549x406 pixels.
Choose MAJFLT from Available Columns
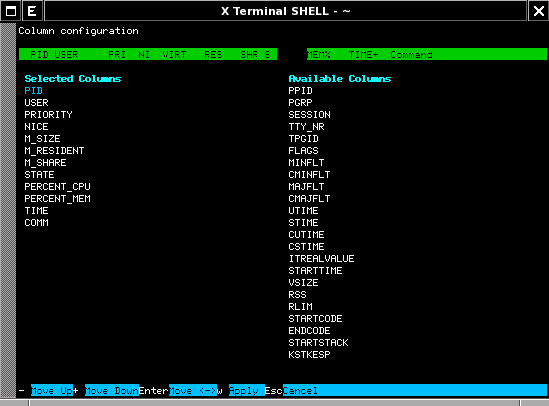pyautogui.click(x=306, y=187)
